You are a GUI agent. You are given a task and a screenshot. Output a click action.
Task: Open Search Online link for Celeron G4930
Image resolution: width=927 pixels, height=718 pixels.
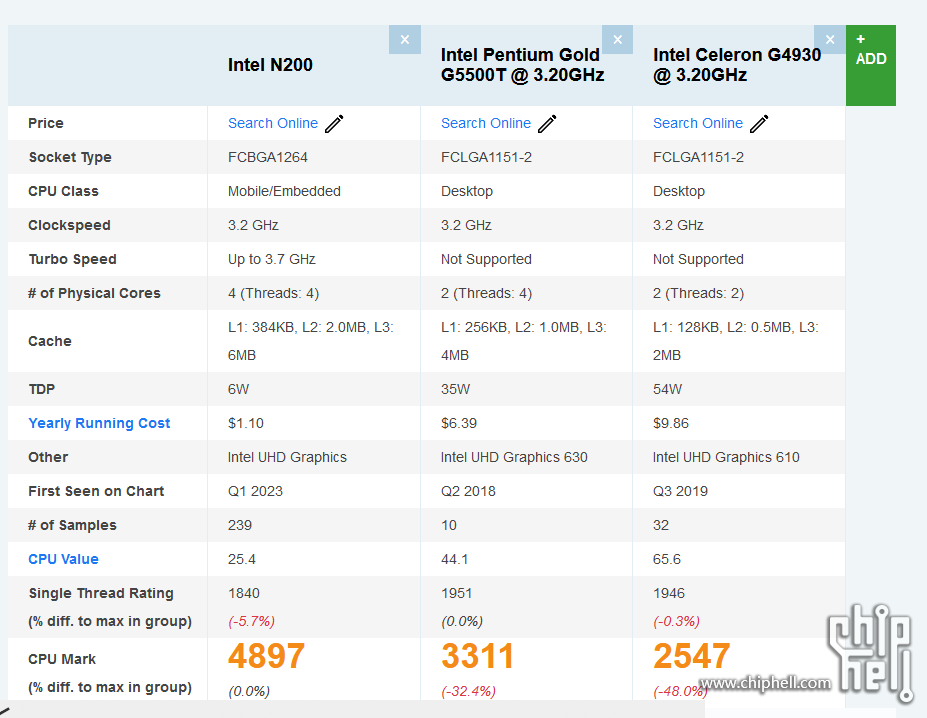click(698, 123)
